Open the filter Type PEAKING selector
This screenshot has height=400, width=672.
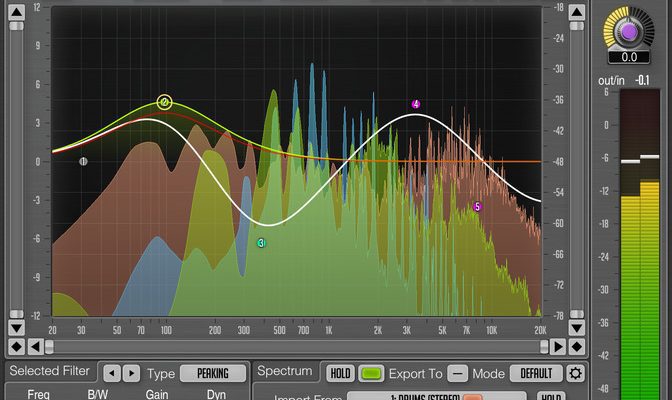(x=213, y=373)
